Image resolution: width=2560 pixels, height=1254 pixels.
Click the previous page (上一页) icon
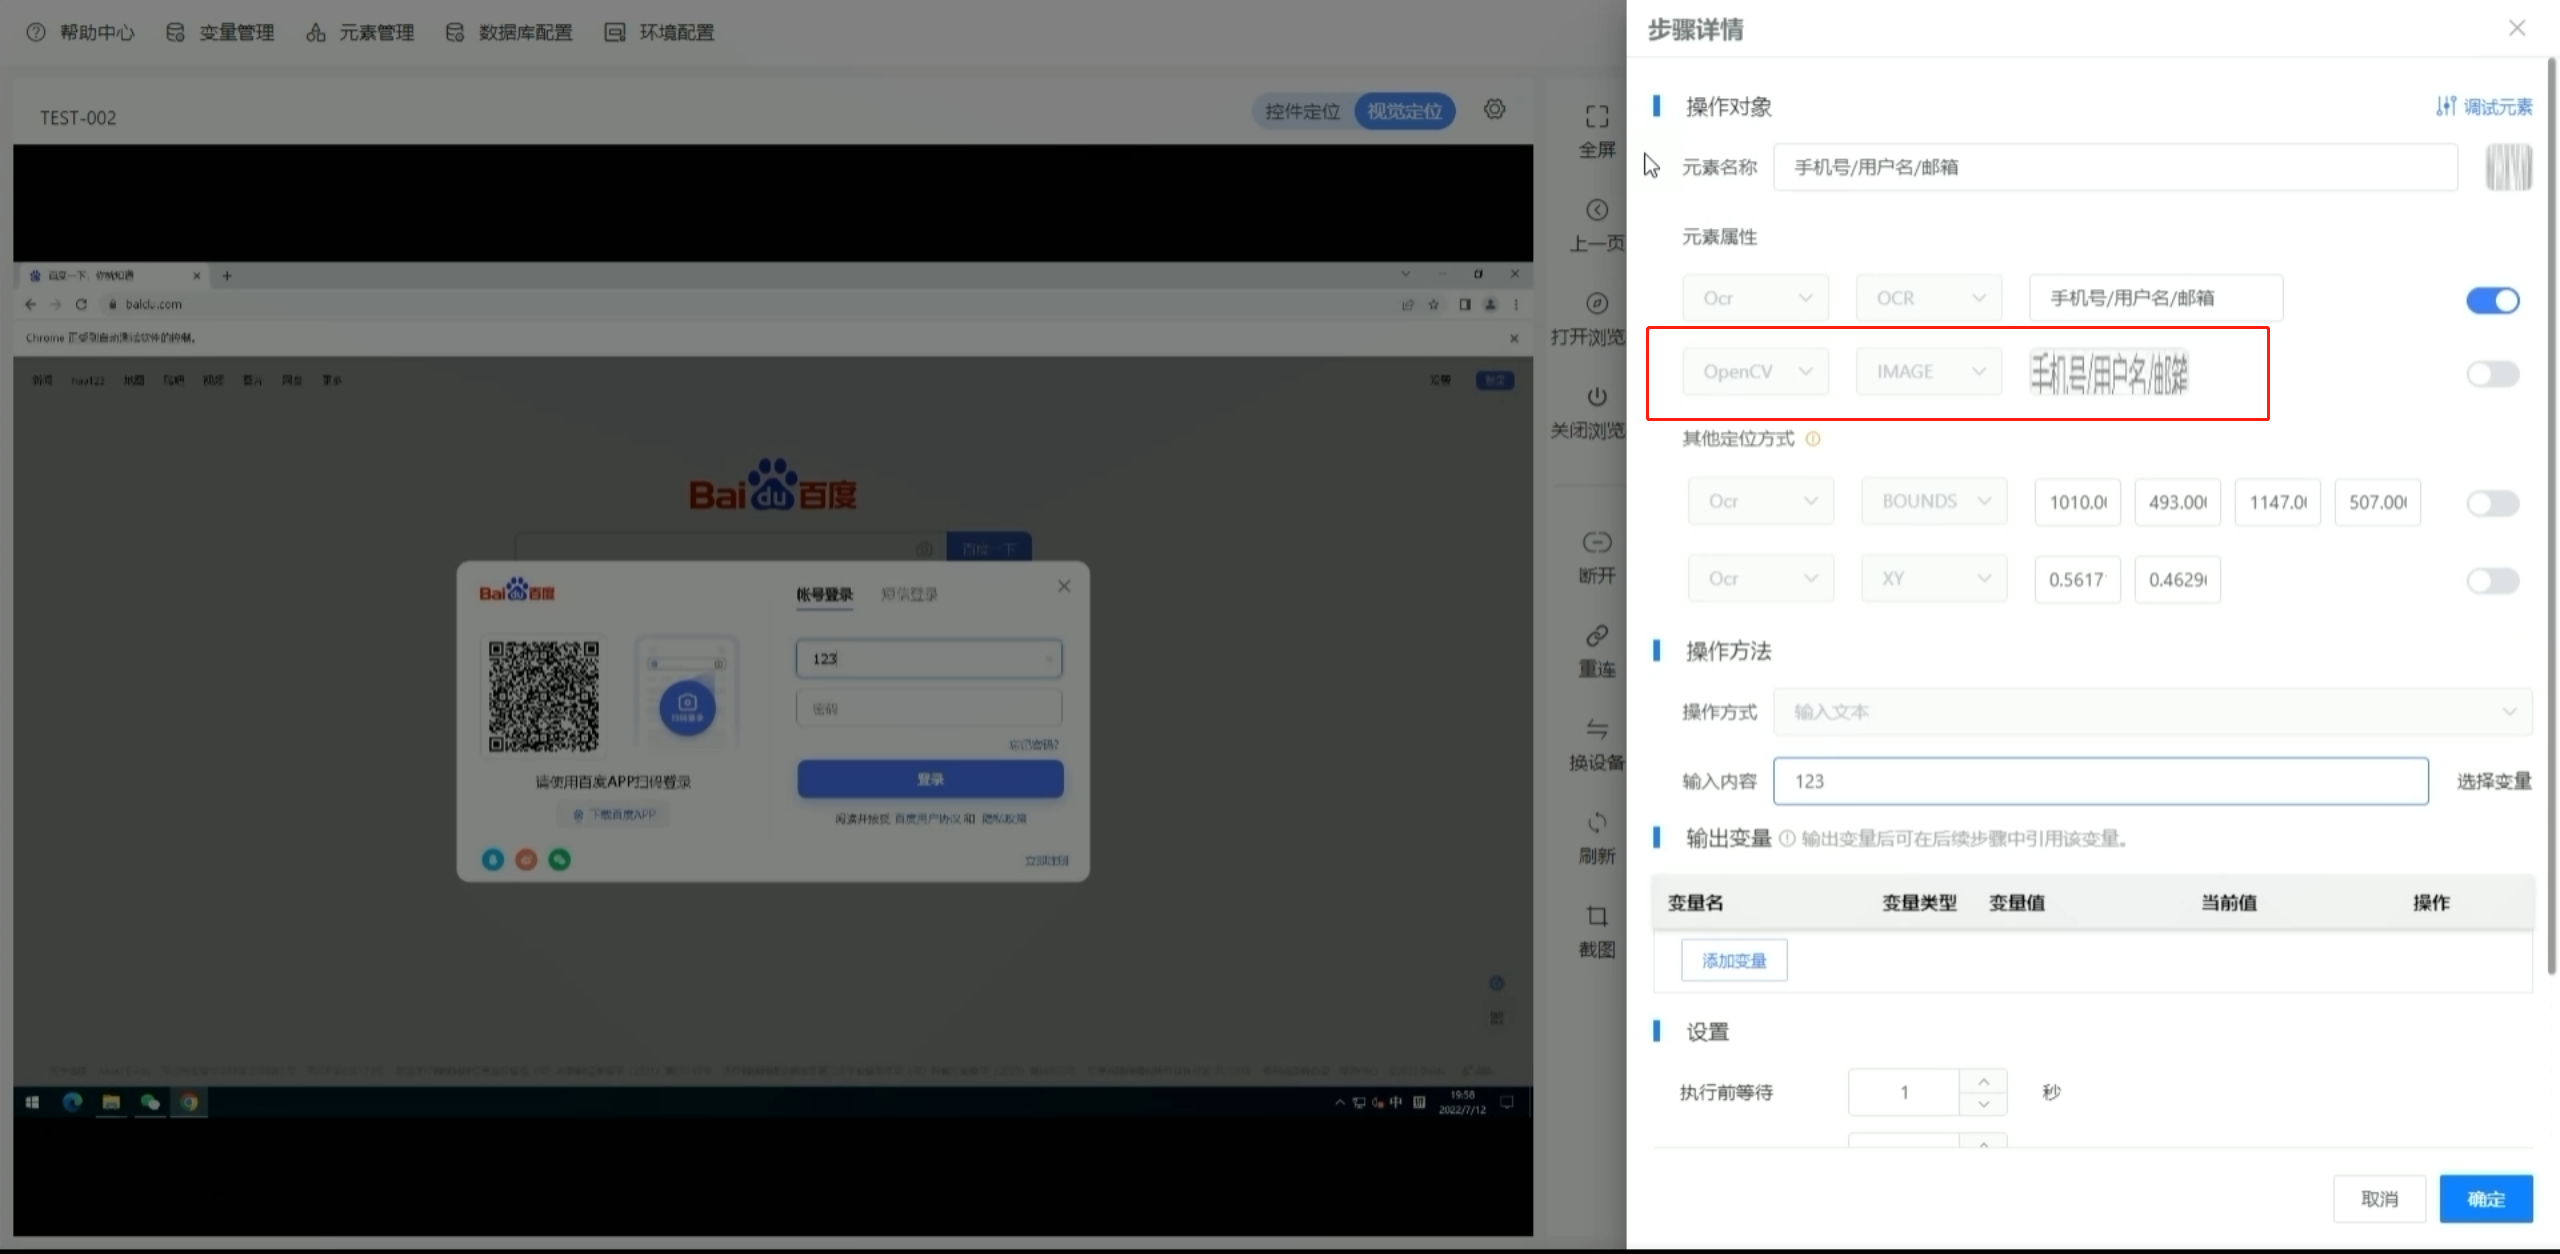(1596, 210)
